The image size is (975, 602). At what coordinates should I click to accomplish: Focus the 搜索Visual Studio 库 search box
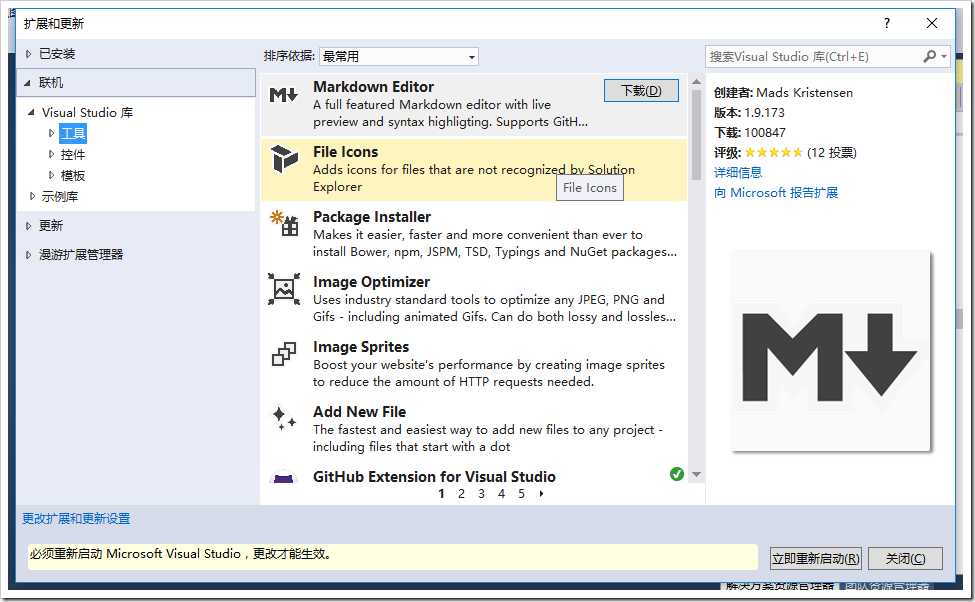coord(813,57)
